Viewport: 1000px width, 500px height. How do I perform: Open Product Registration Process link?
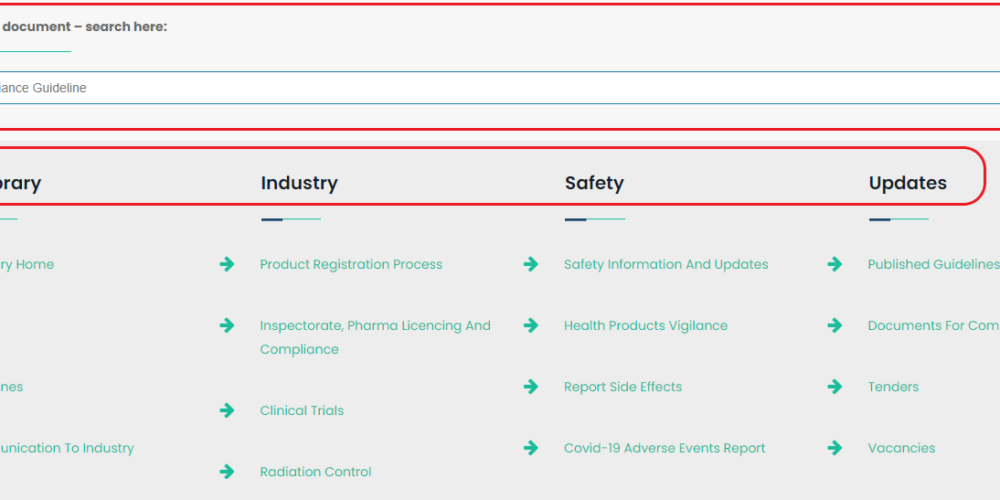[x=351, y=264]
